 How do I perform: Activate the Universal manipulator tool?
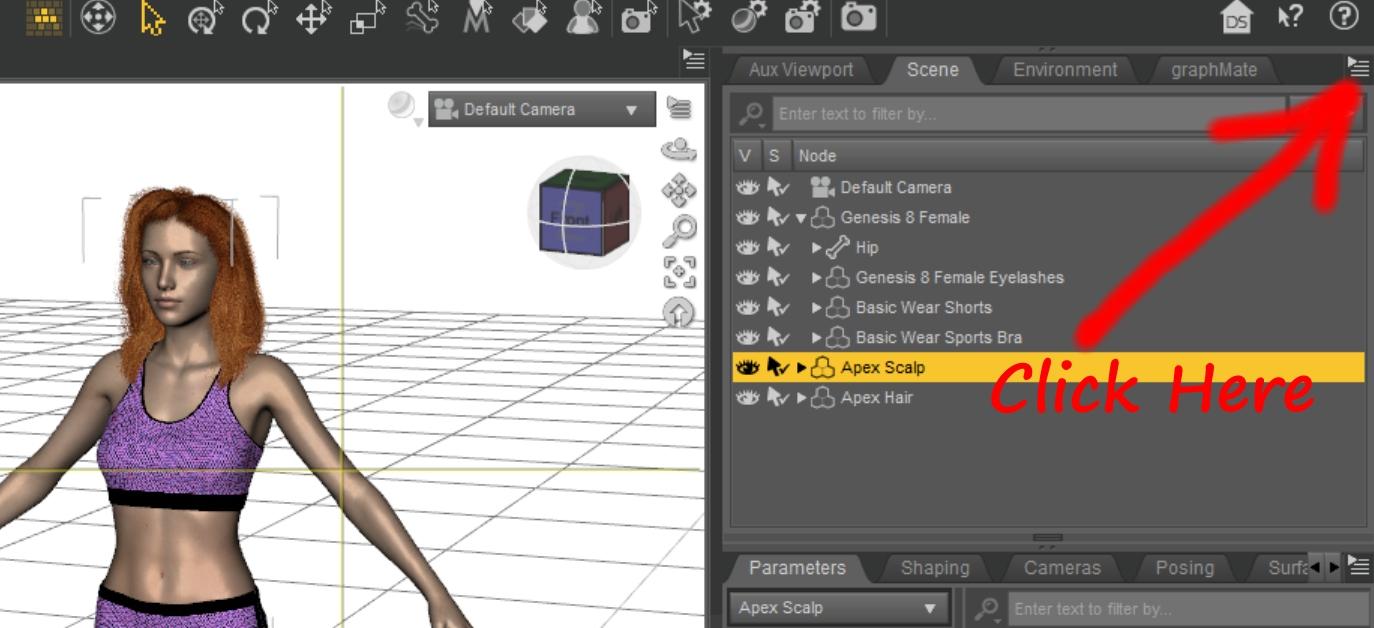(207, 18)
